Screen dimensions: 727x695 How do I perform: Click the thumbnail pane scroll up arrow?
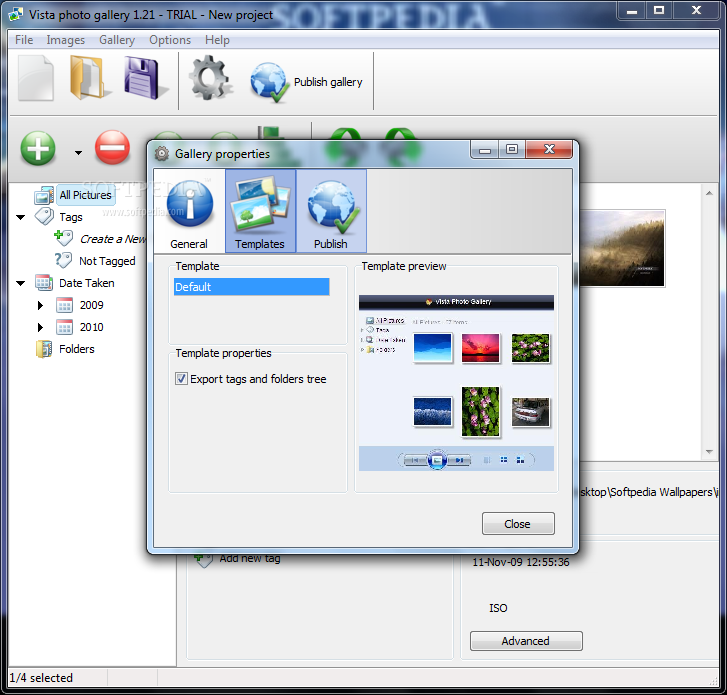click(709, 193)
